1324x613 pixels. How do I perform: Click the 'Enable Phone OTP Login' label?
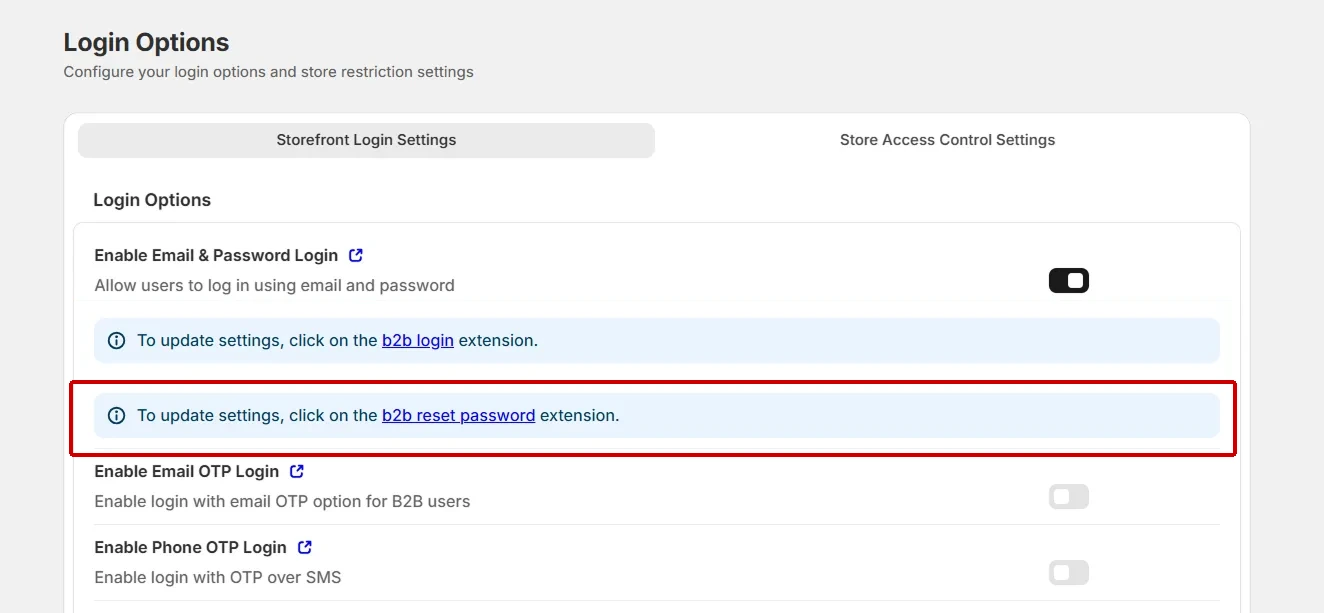tap(190, 547)
